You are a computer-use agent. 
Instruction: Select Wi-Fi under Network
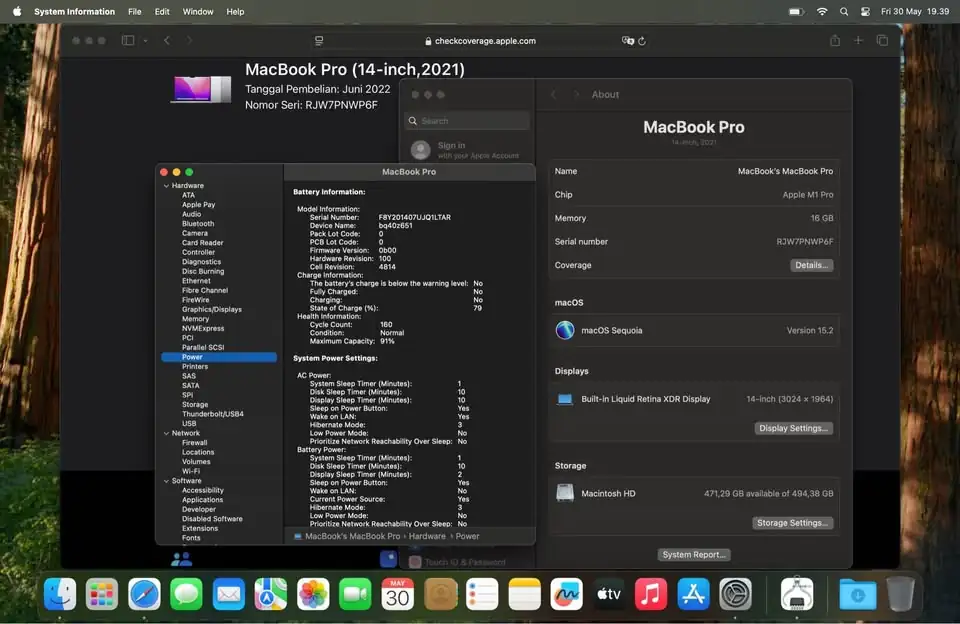[190, 472]
